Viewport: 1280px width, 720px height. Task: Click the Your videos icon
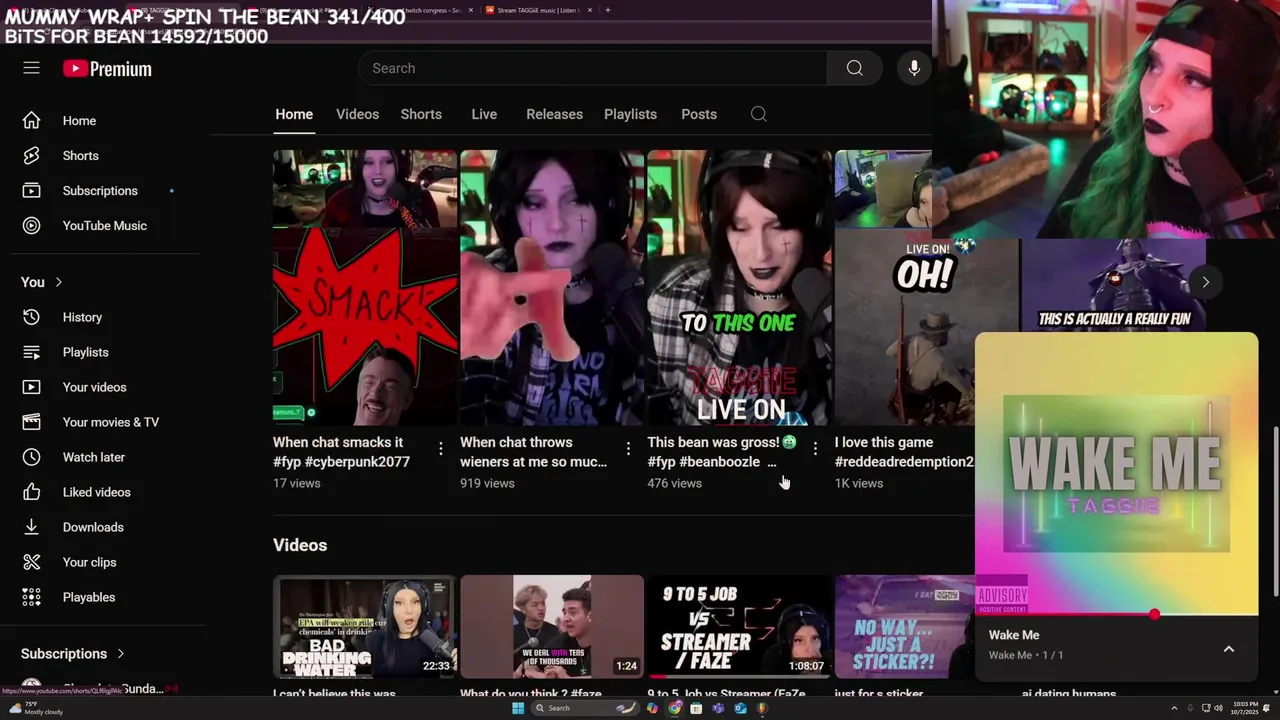[x=31, y=387]
